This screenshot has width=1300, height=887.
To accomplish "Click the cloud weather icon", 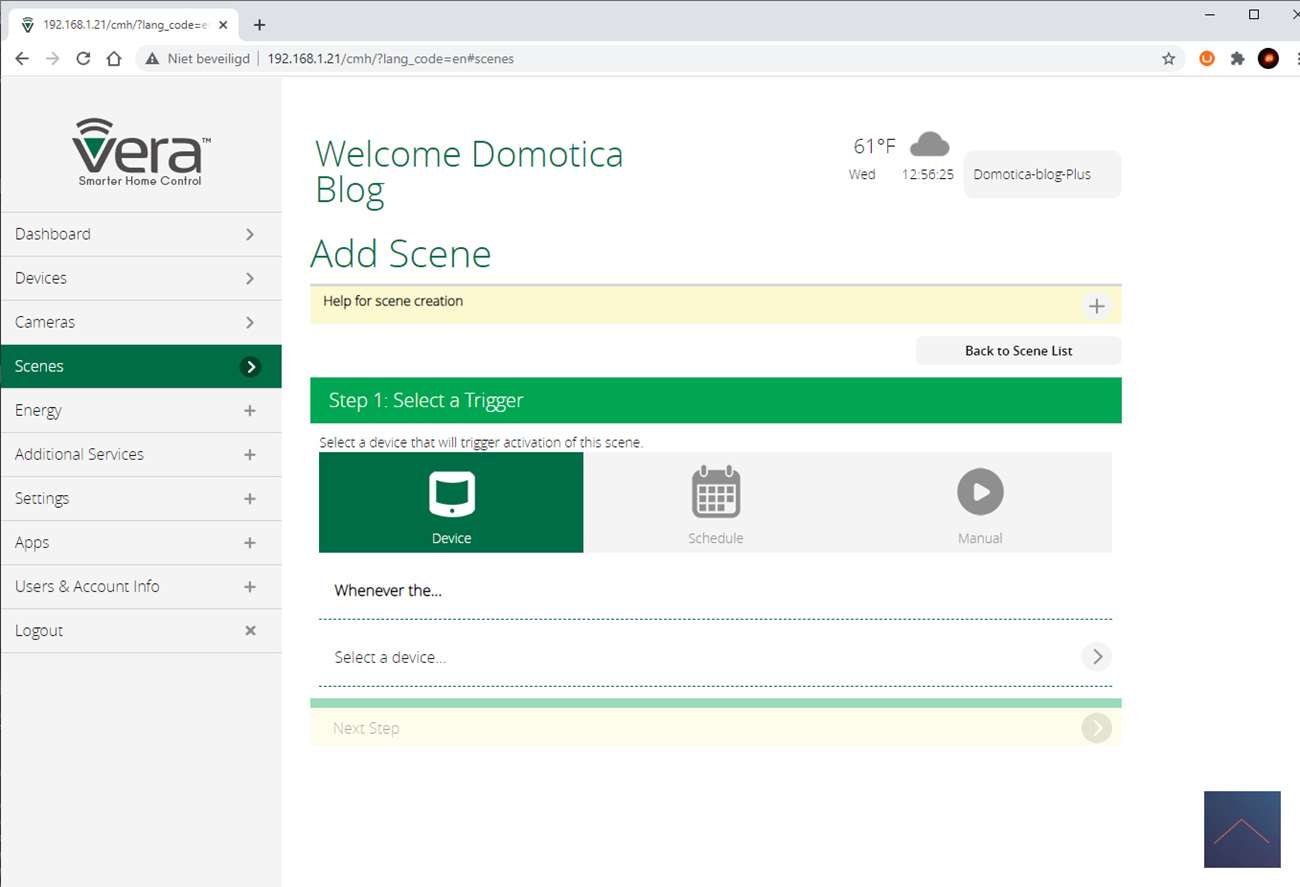I will coord(929,145).
